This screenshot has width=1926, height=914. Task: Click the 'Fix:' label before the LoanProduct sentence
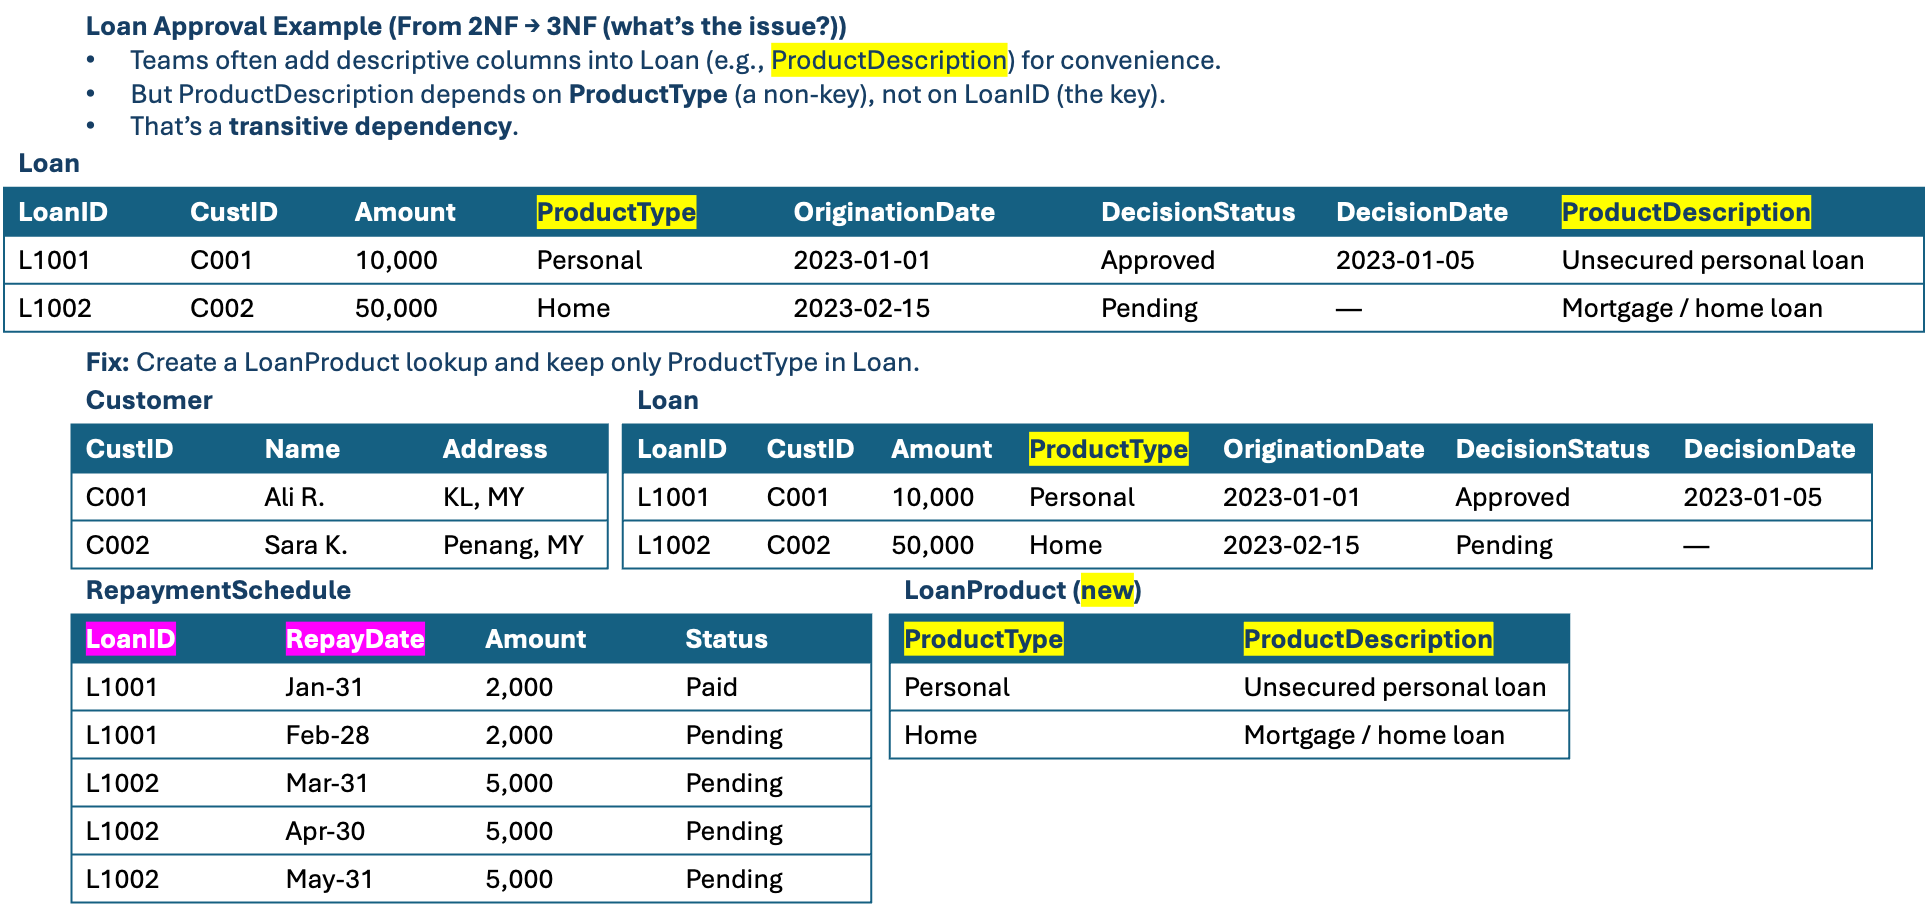click(x=107, y=362)
